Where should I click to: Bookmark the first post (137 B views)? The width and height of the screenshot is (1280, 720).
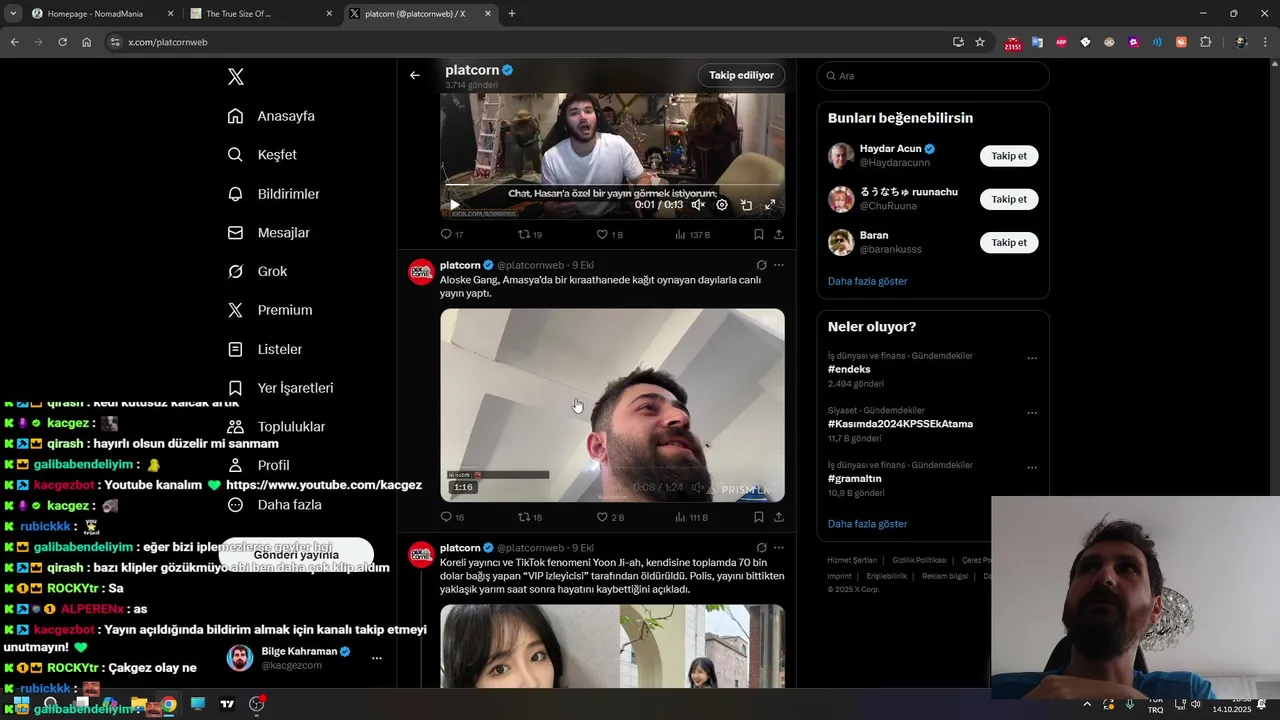tap(758, 234)
